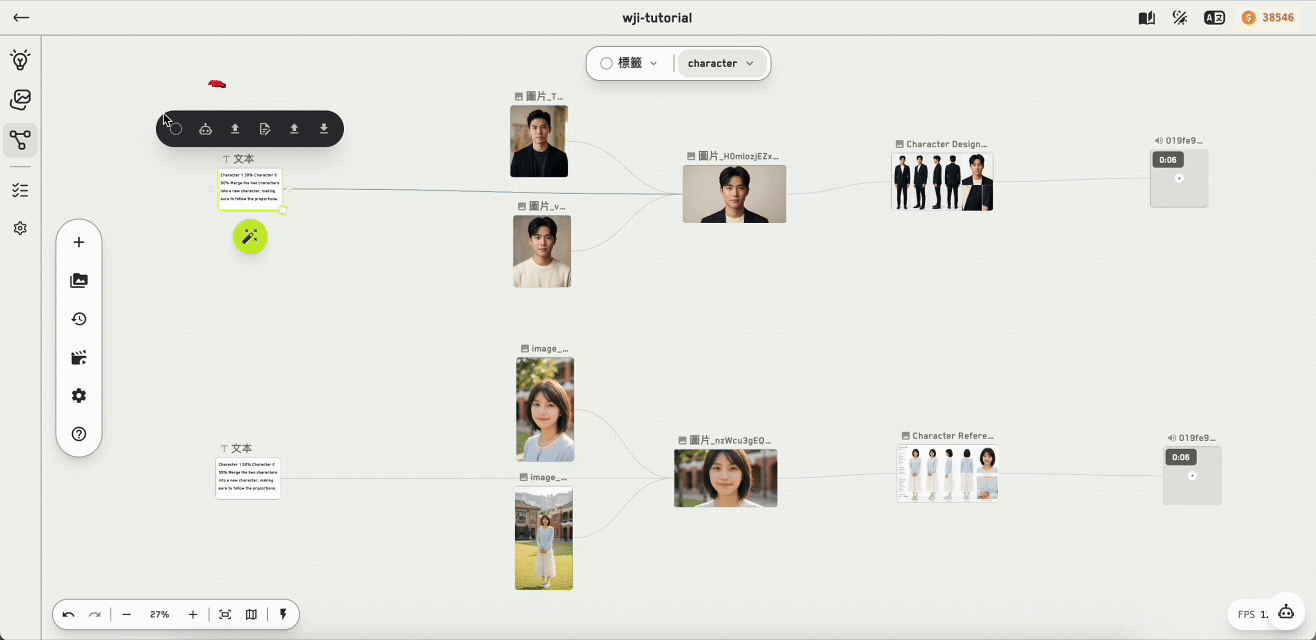Screen dimensions: 1316x640
Task: Click the robot icon in dark node toolbar
Action: (x=205, y=129)
